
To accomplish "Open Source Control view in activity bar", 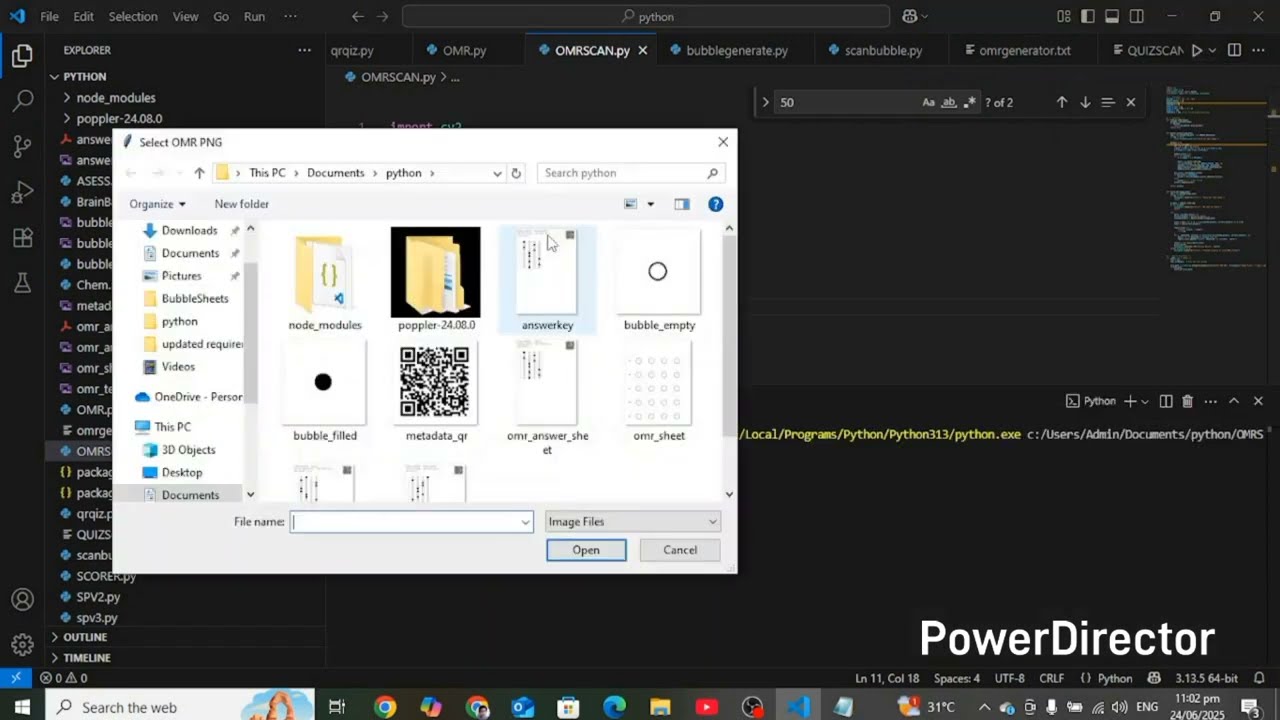I will coord(22,147).
